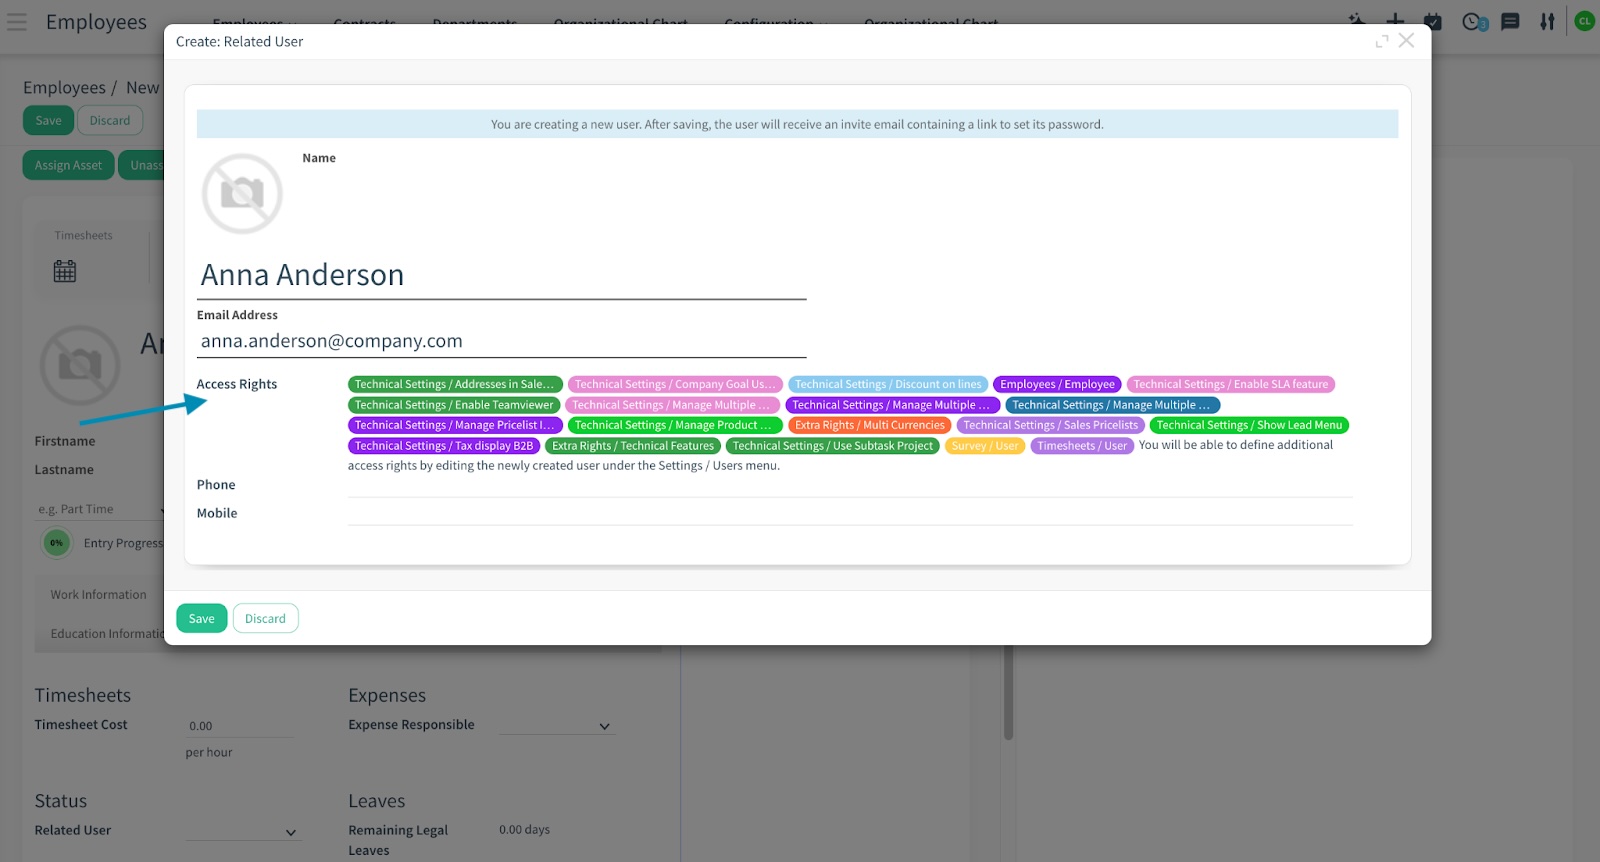Discard the related user dialog changes
This screenshot has height=862, width=1600.
tap(265, 618)
